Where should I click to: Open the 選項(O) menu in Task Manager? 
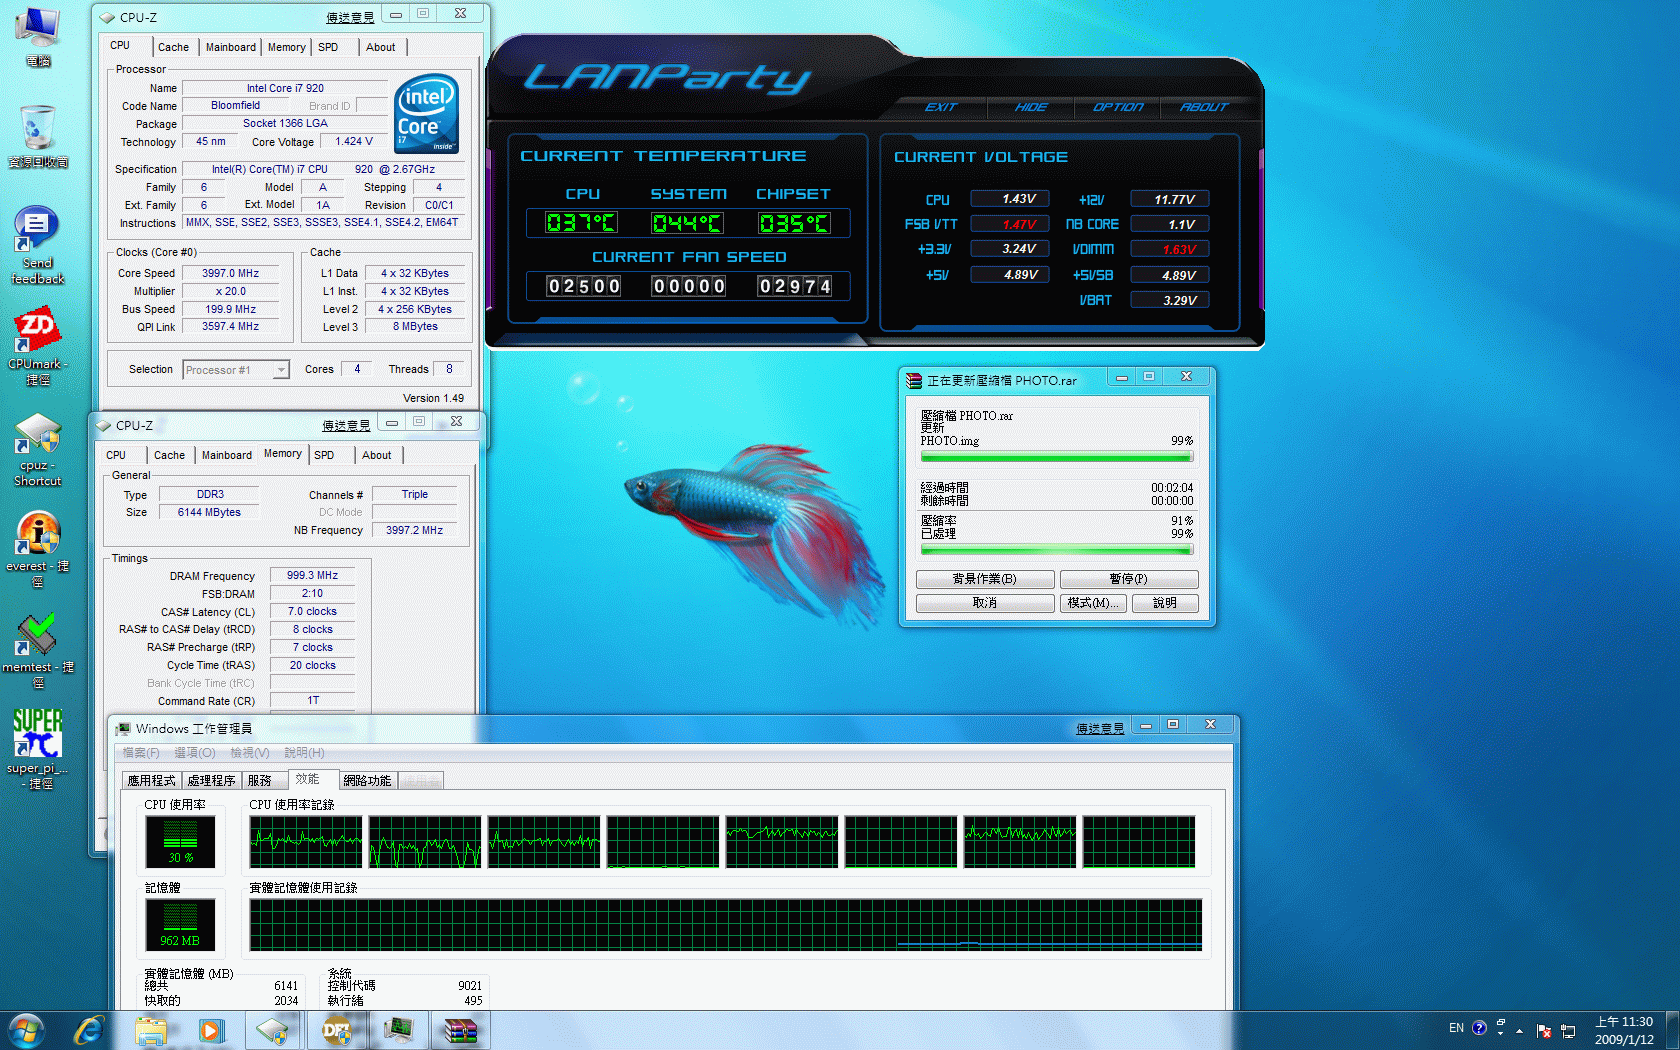195,753
